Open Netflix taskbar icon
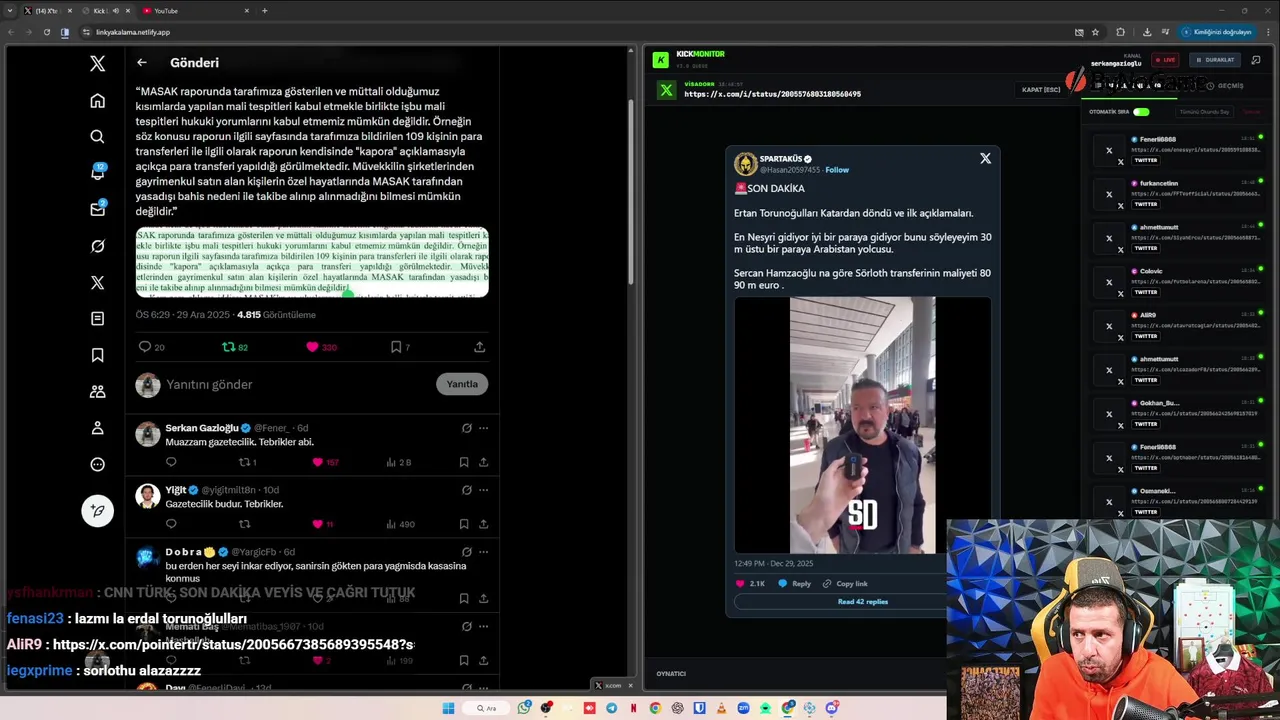 tap(633, 708)
